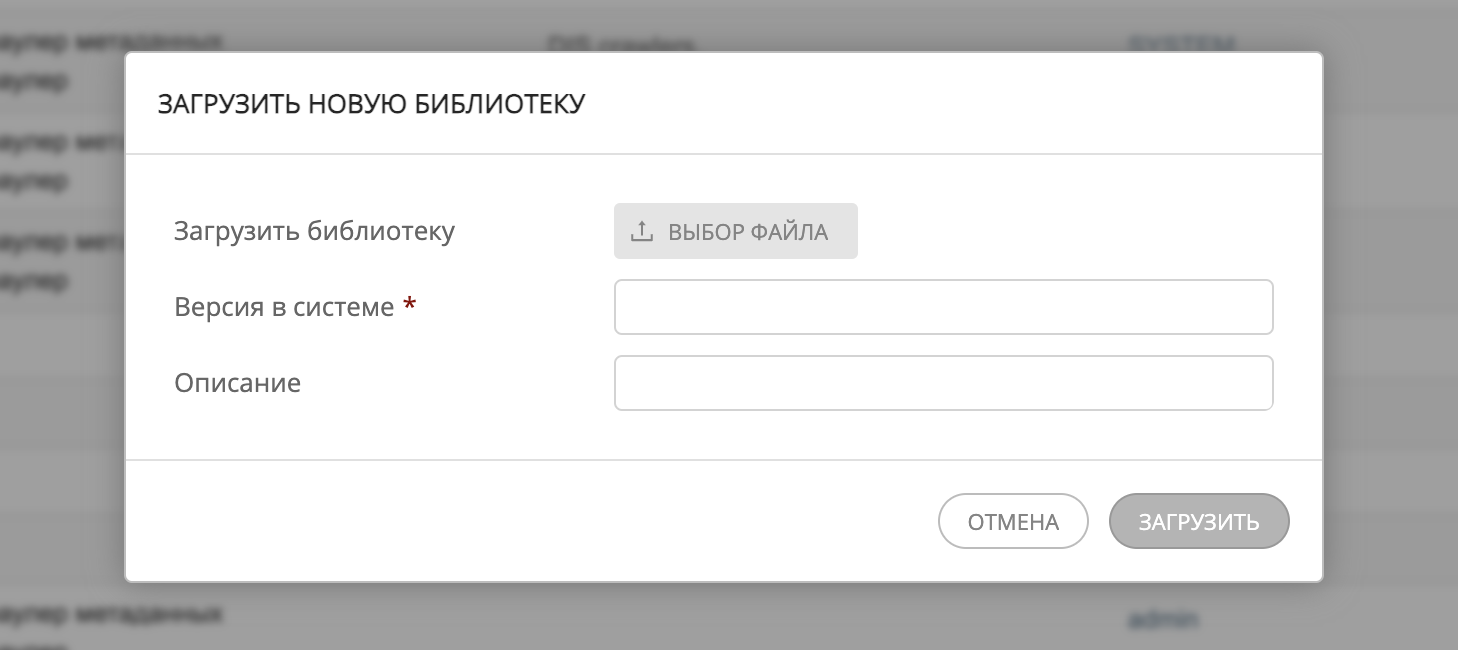Viewport: 1458px width, 650px height.
Task: Click the Загрузить библиотеку label
Action: pos(314,231)
